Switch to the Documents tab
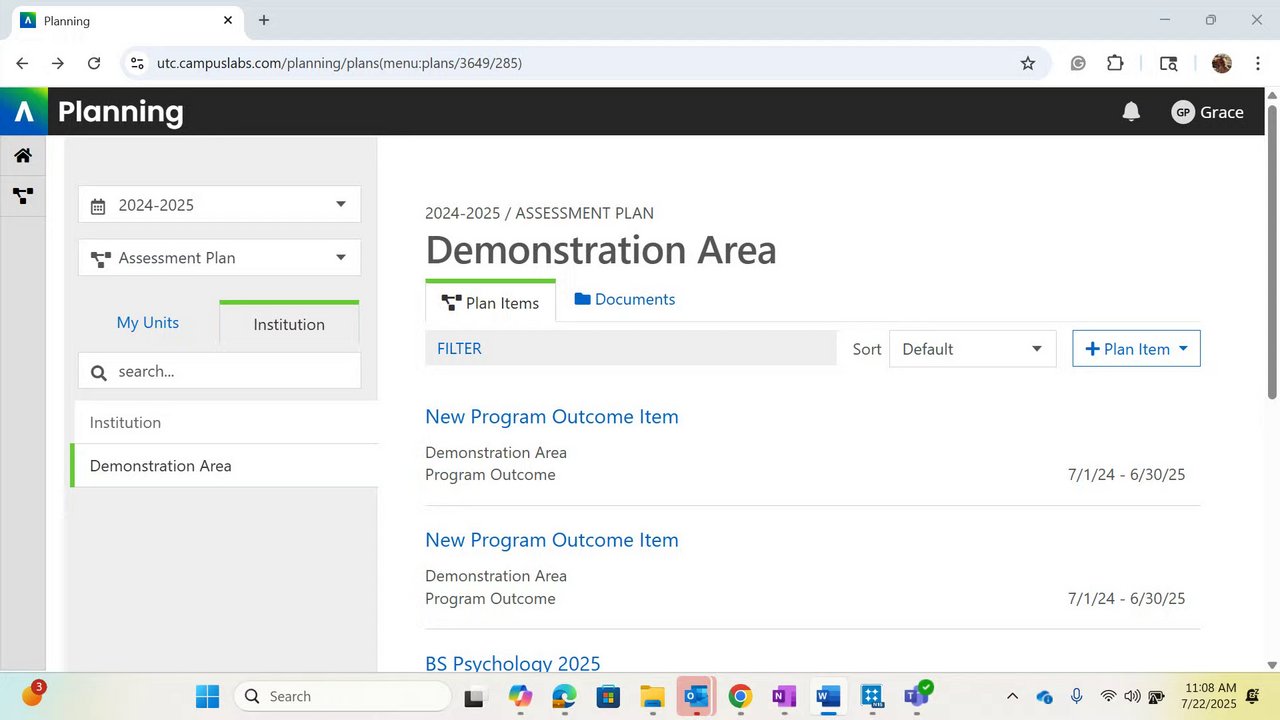The image size is (1280, 720). pos(625,300)
